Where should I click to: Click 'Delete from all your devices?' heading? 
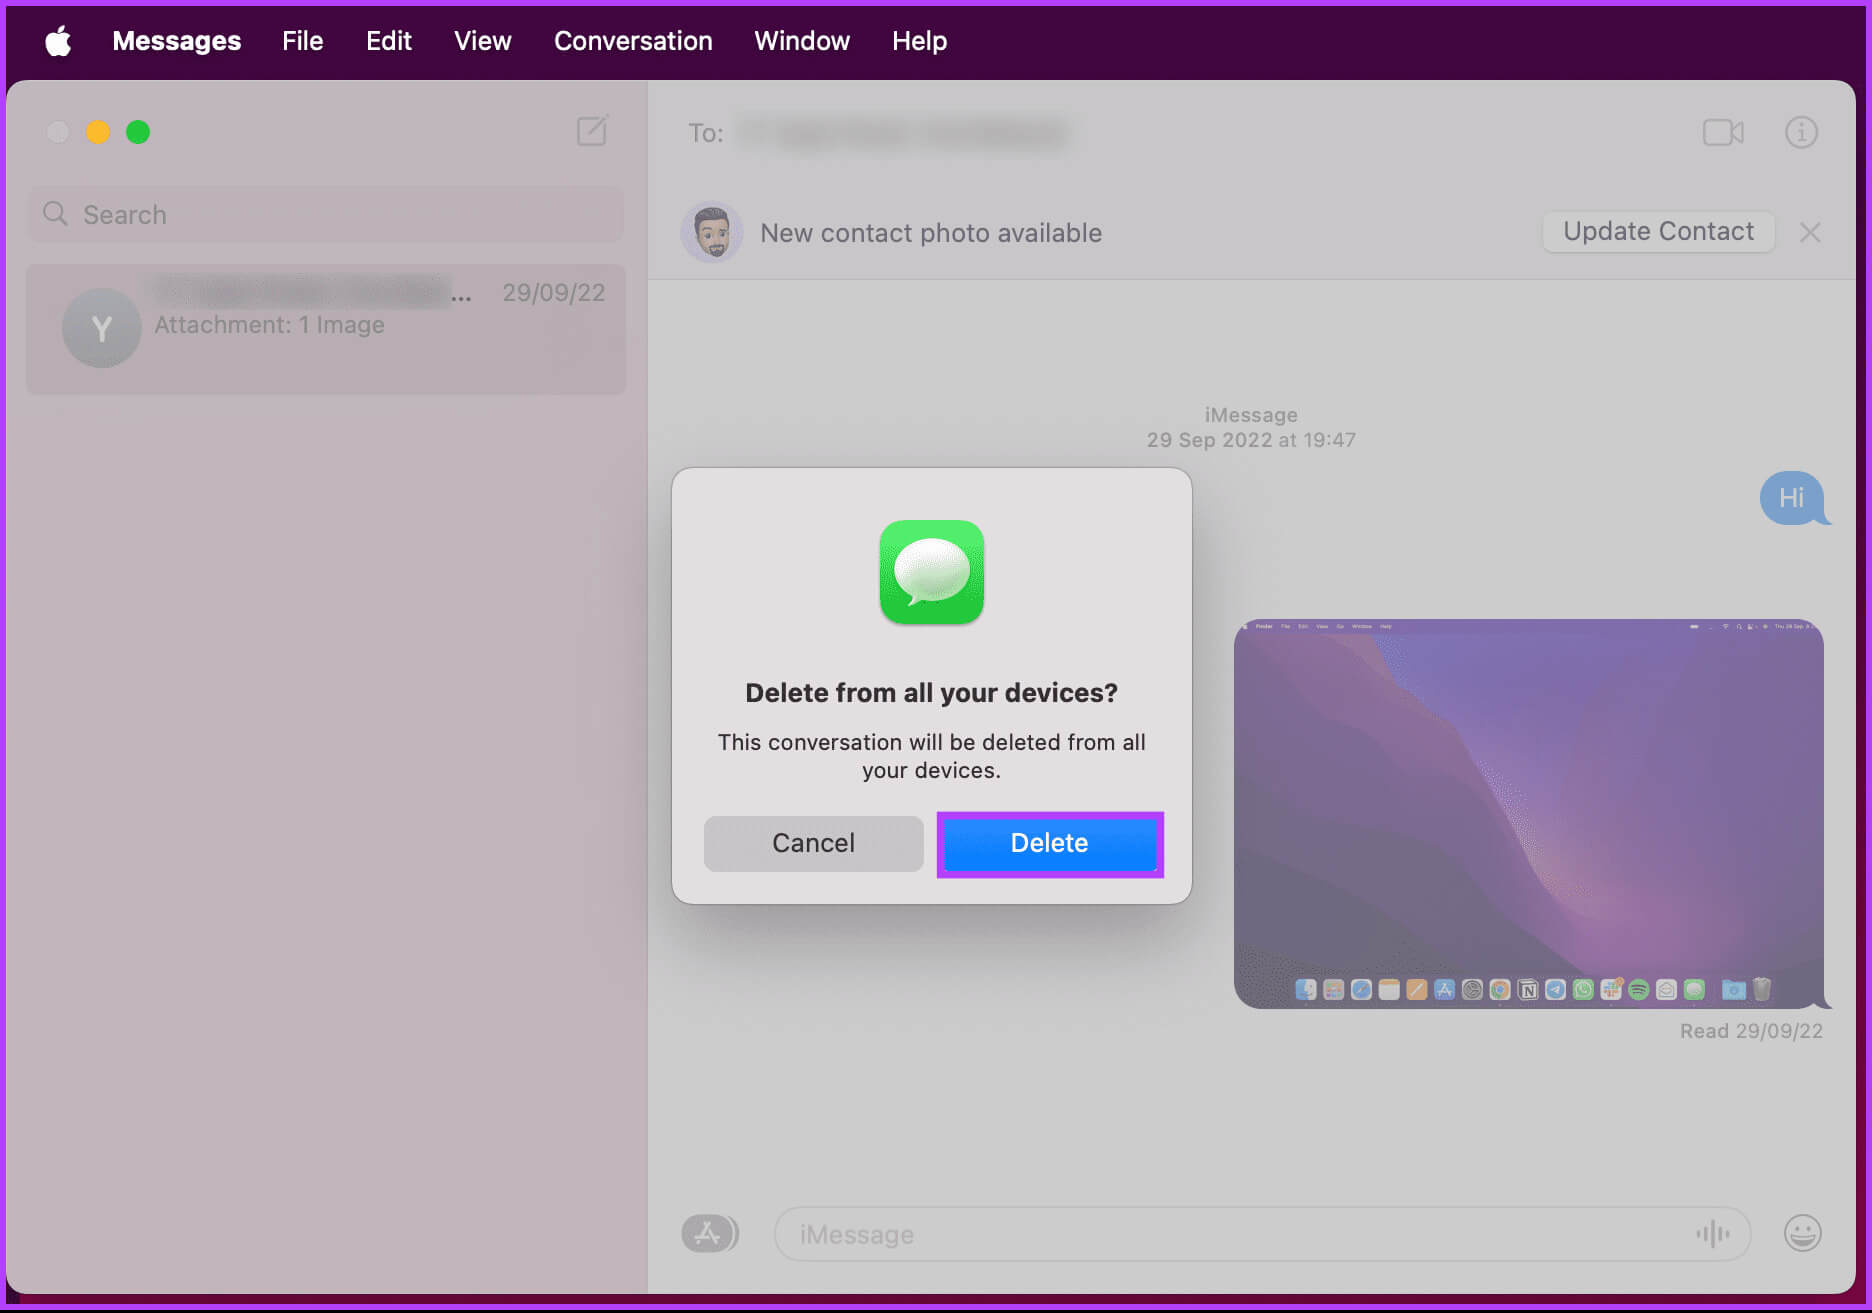pos(931,693)
